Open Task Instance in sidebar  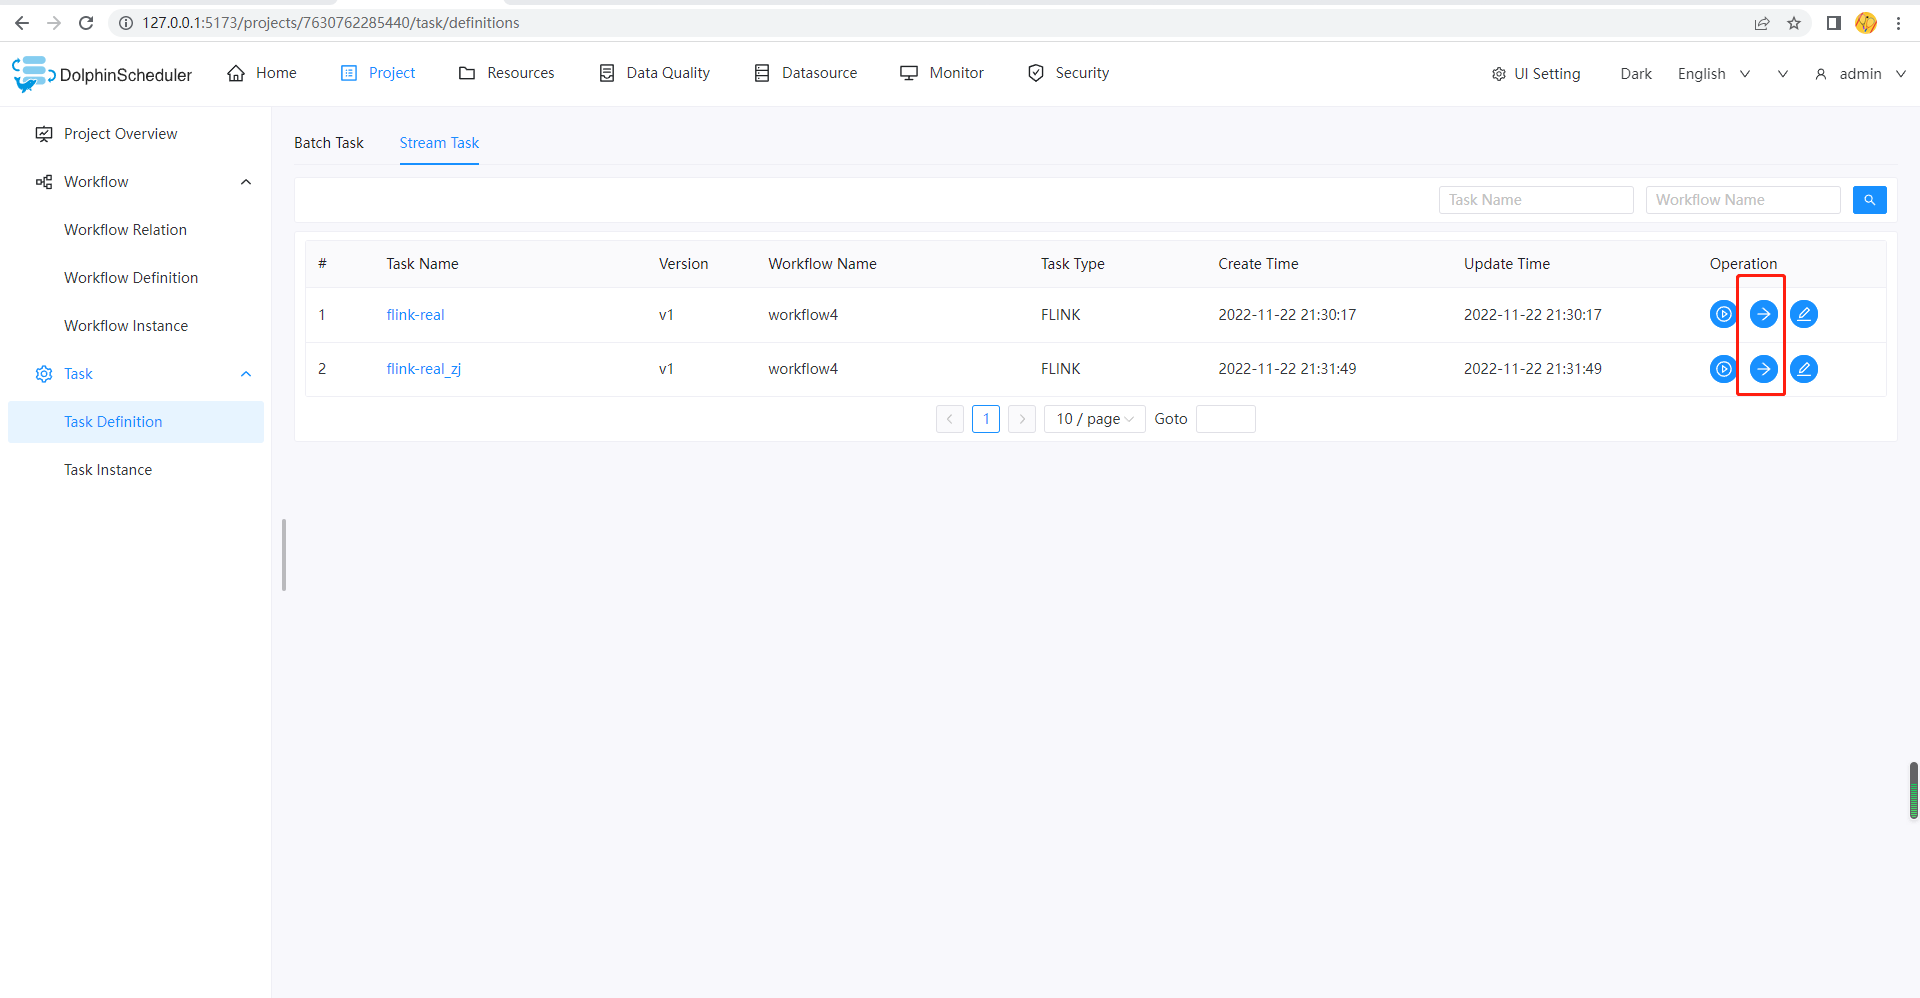pyautogui.click(x=136, y=470)
